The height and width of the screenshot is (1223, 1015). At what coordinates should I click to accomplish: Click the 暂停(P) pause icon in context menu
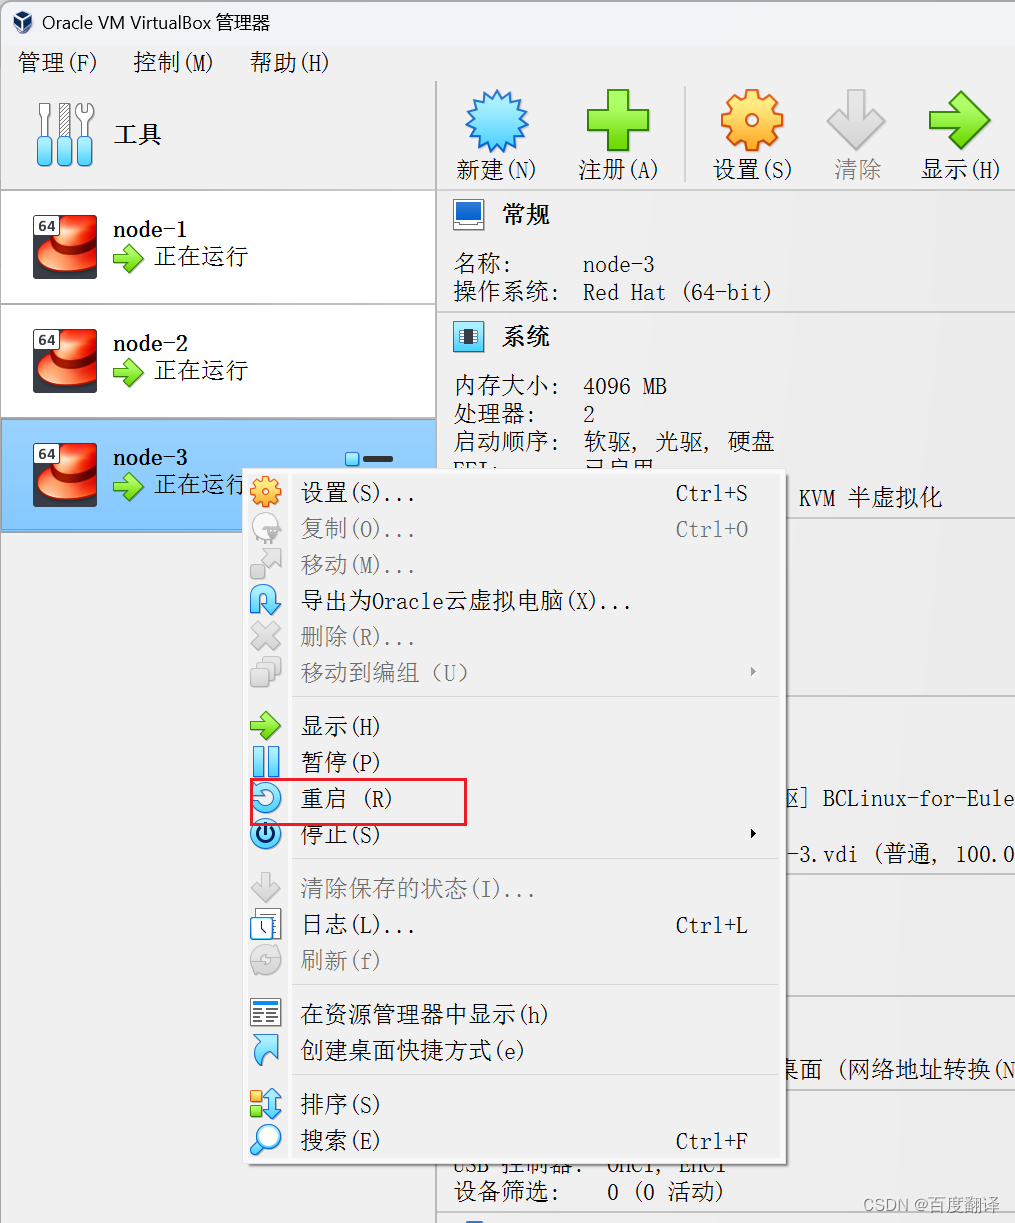coord(266,762)
